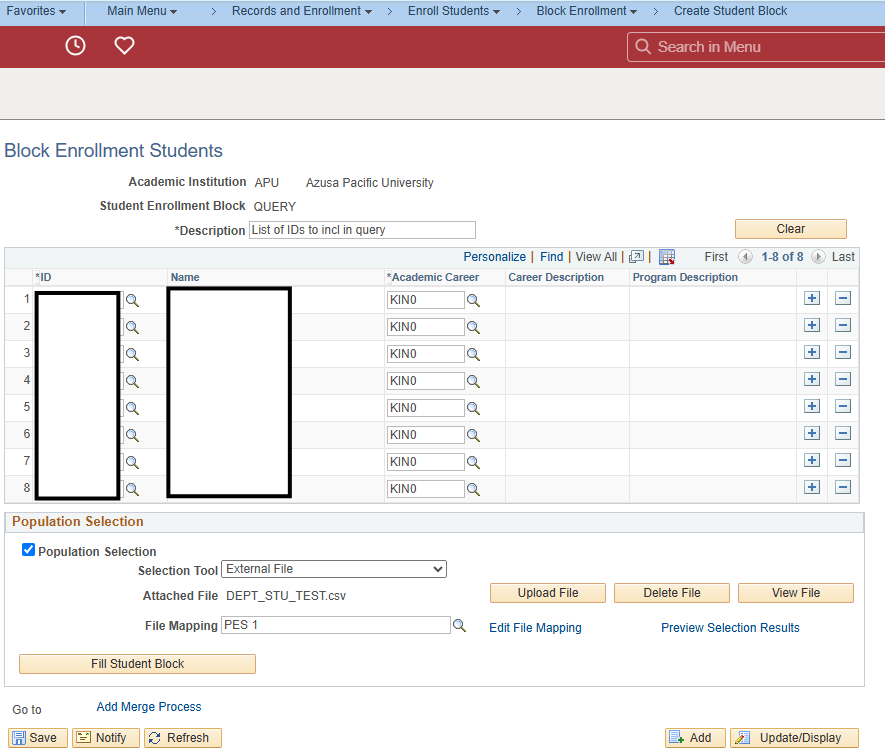
Task: Open the Main Menu breadcrumb
Action: point(140,11)
